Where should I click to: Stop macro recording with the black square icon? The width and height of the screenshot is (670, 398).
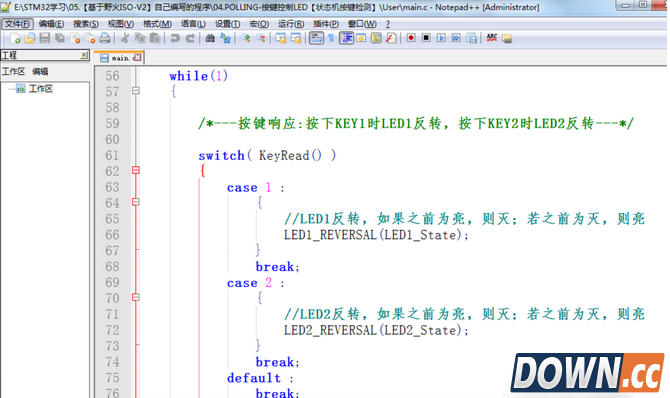point(426,38)
